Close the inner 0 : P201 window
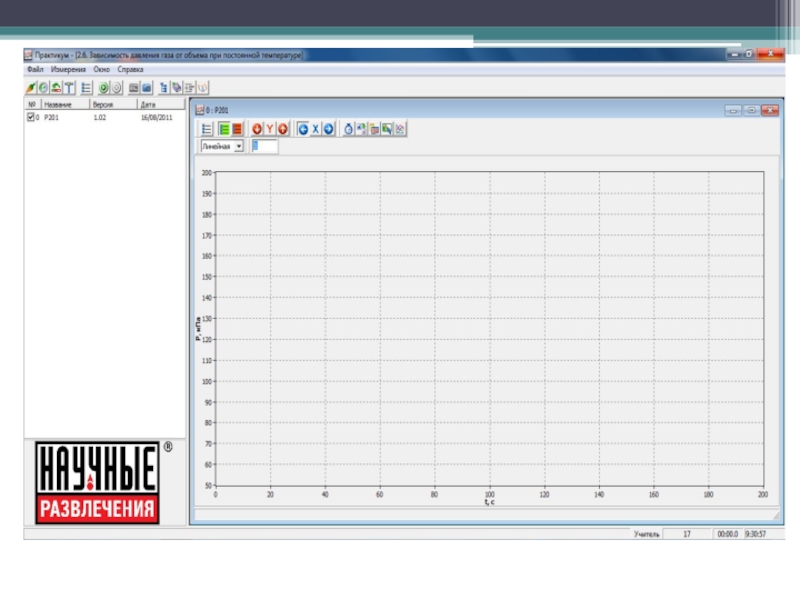This screenshot has width=800, height=600. (770, 110)
